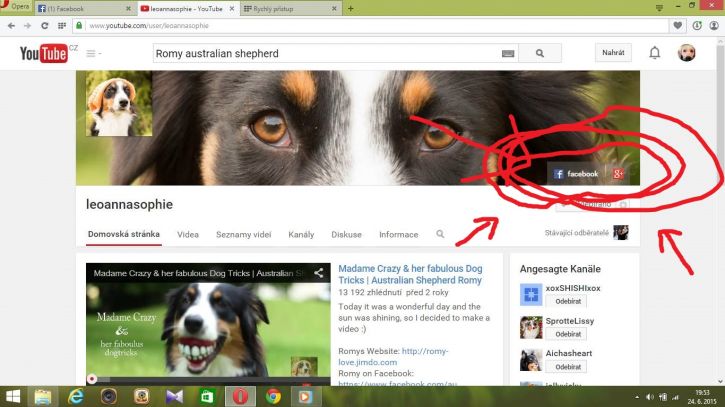This screenshot has height=407, width=725.
Task: Subscribe to xoxSHISHIxox with Odebírat
Action: [x=568, y=301]
